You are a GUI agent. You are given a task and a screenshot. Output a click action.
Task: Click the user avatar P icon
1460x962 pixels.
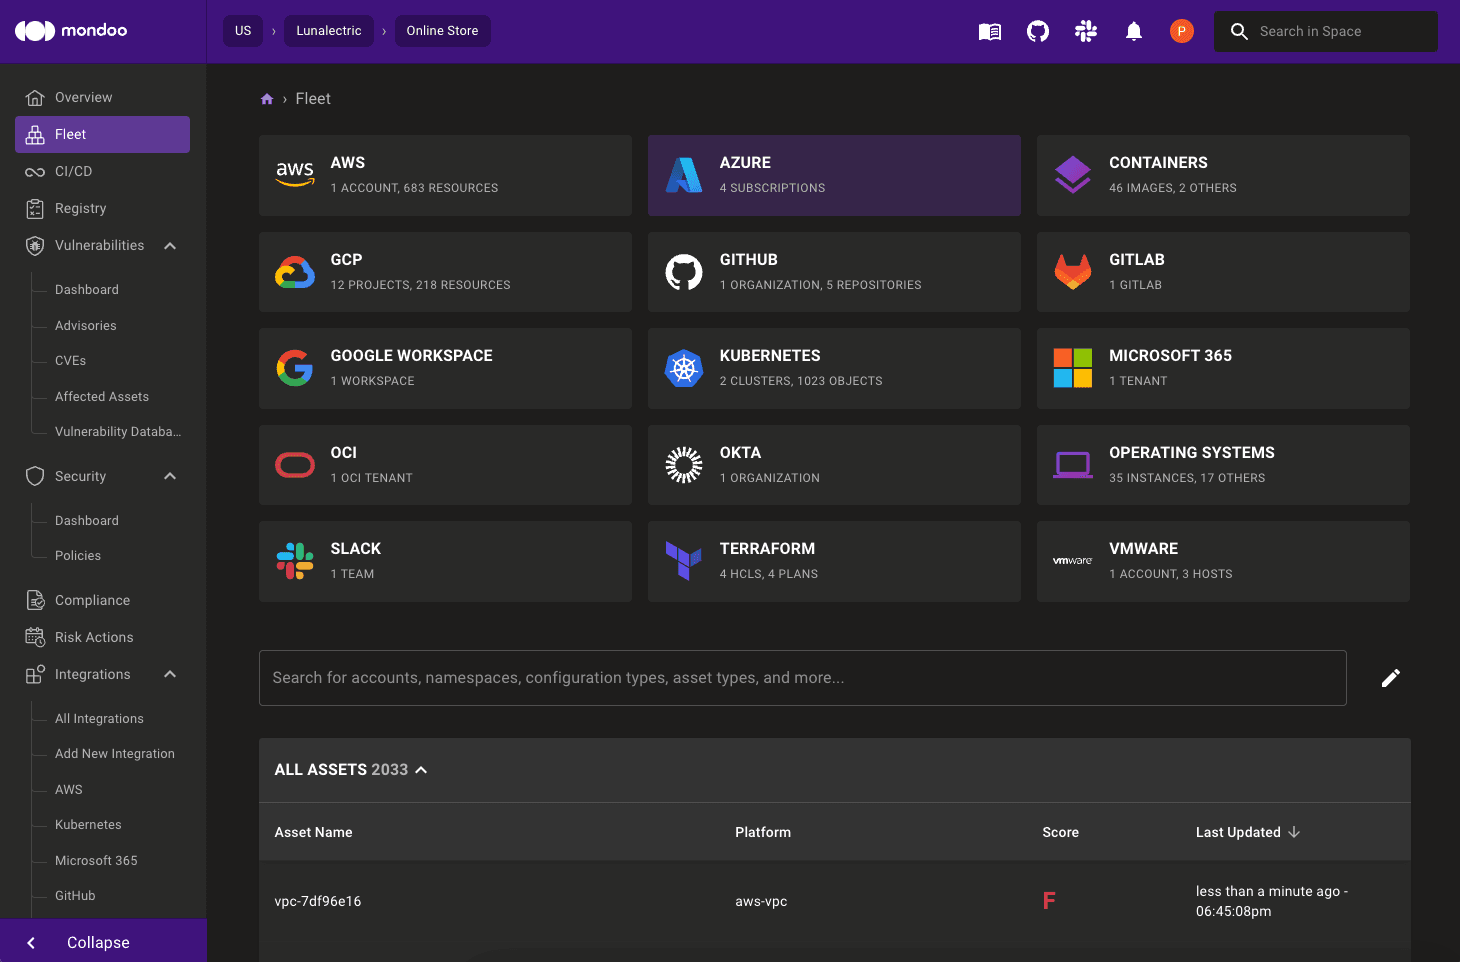coord(1181,32)
